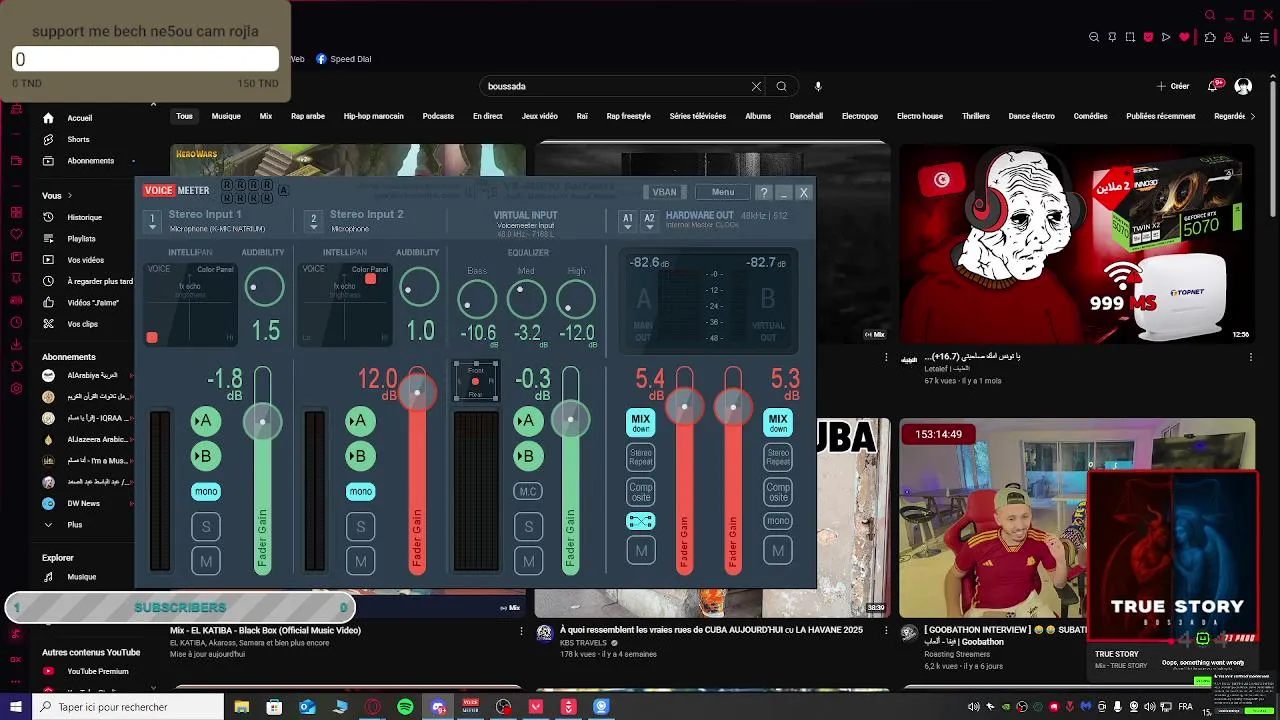Show more filter chips with right arrow
The image size is (1280, 720).
(1252, 116)
